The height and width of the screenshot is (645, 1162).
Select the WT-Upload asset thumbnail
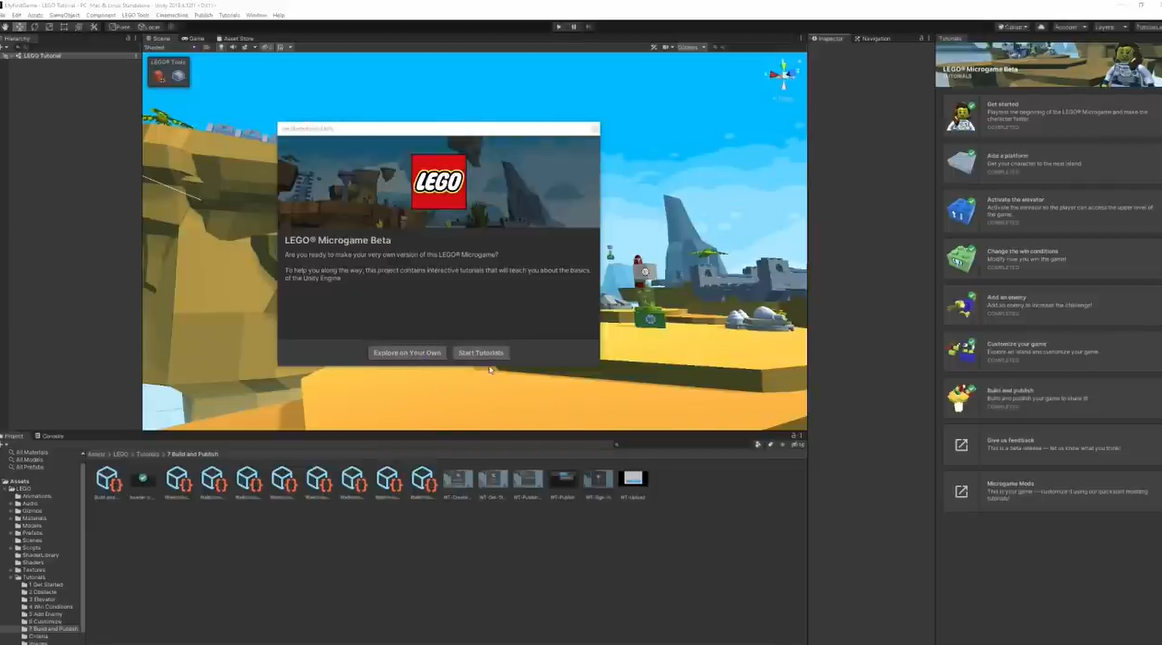pyautogui.click(x=633, y=484)
